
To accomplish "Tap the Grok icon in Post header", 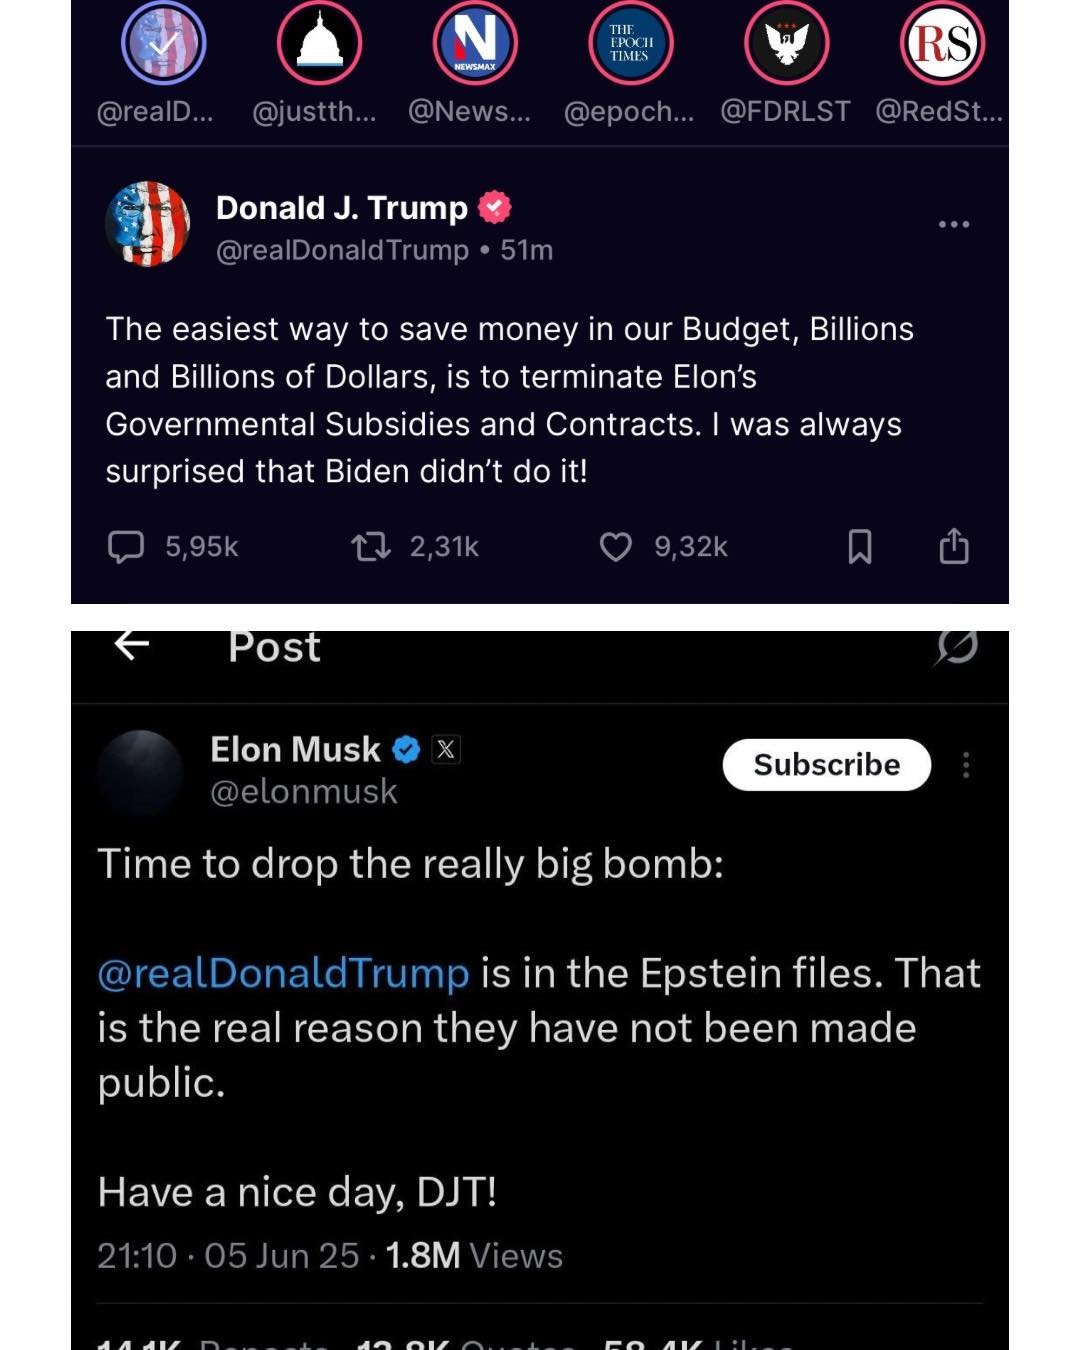I will tap(957, 647).
